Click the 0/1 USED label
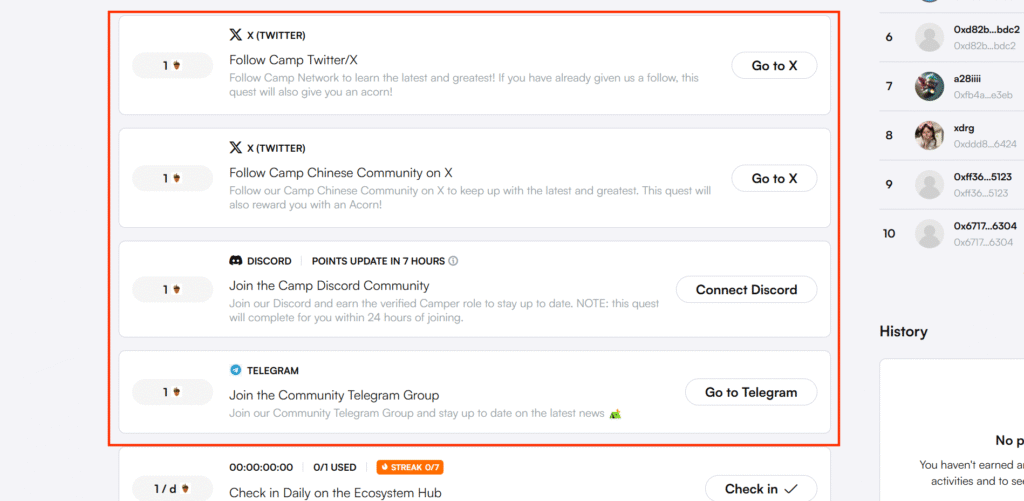 click(335, 468)
